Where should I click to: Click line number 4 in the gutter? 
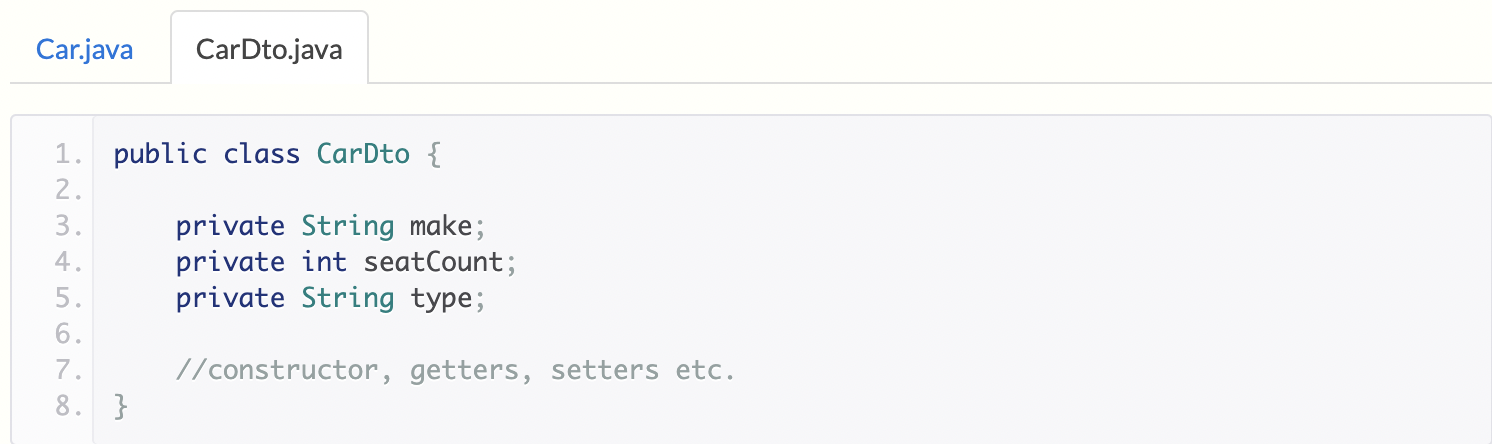point(69,262)
